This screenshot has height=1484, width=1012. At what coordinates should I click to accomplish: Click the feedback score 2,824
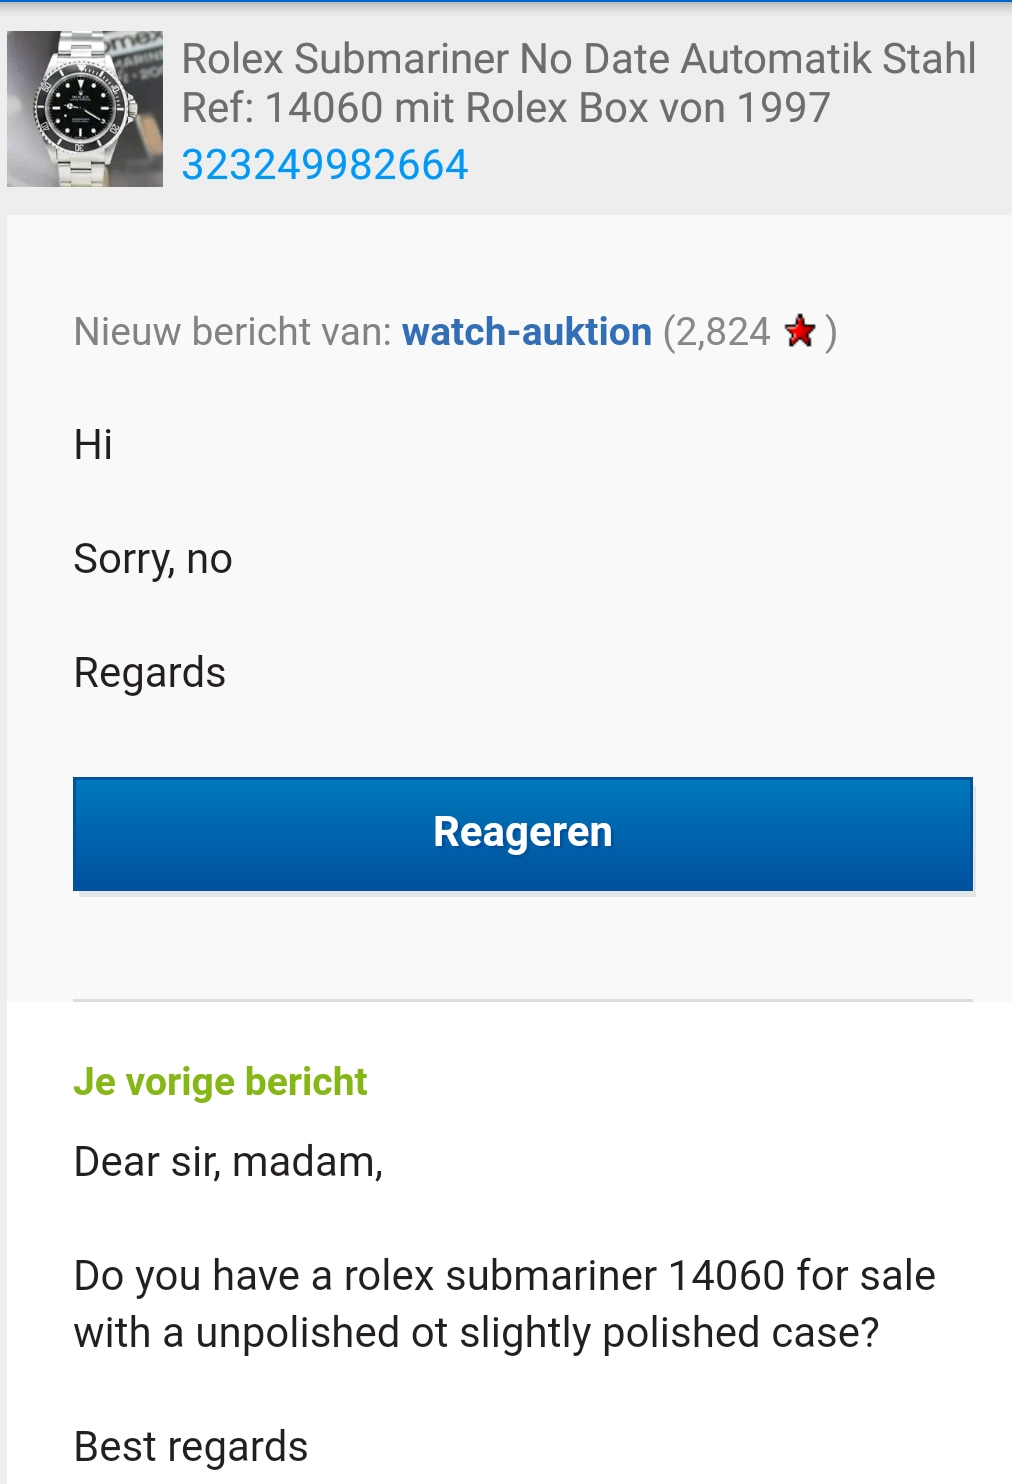point(723,332)
